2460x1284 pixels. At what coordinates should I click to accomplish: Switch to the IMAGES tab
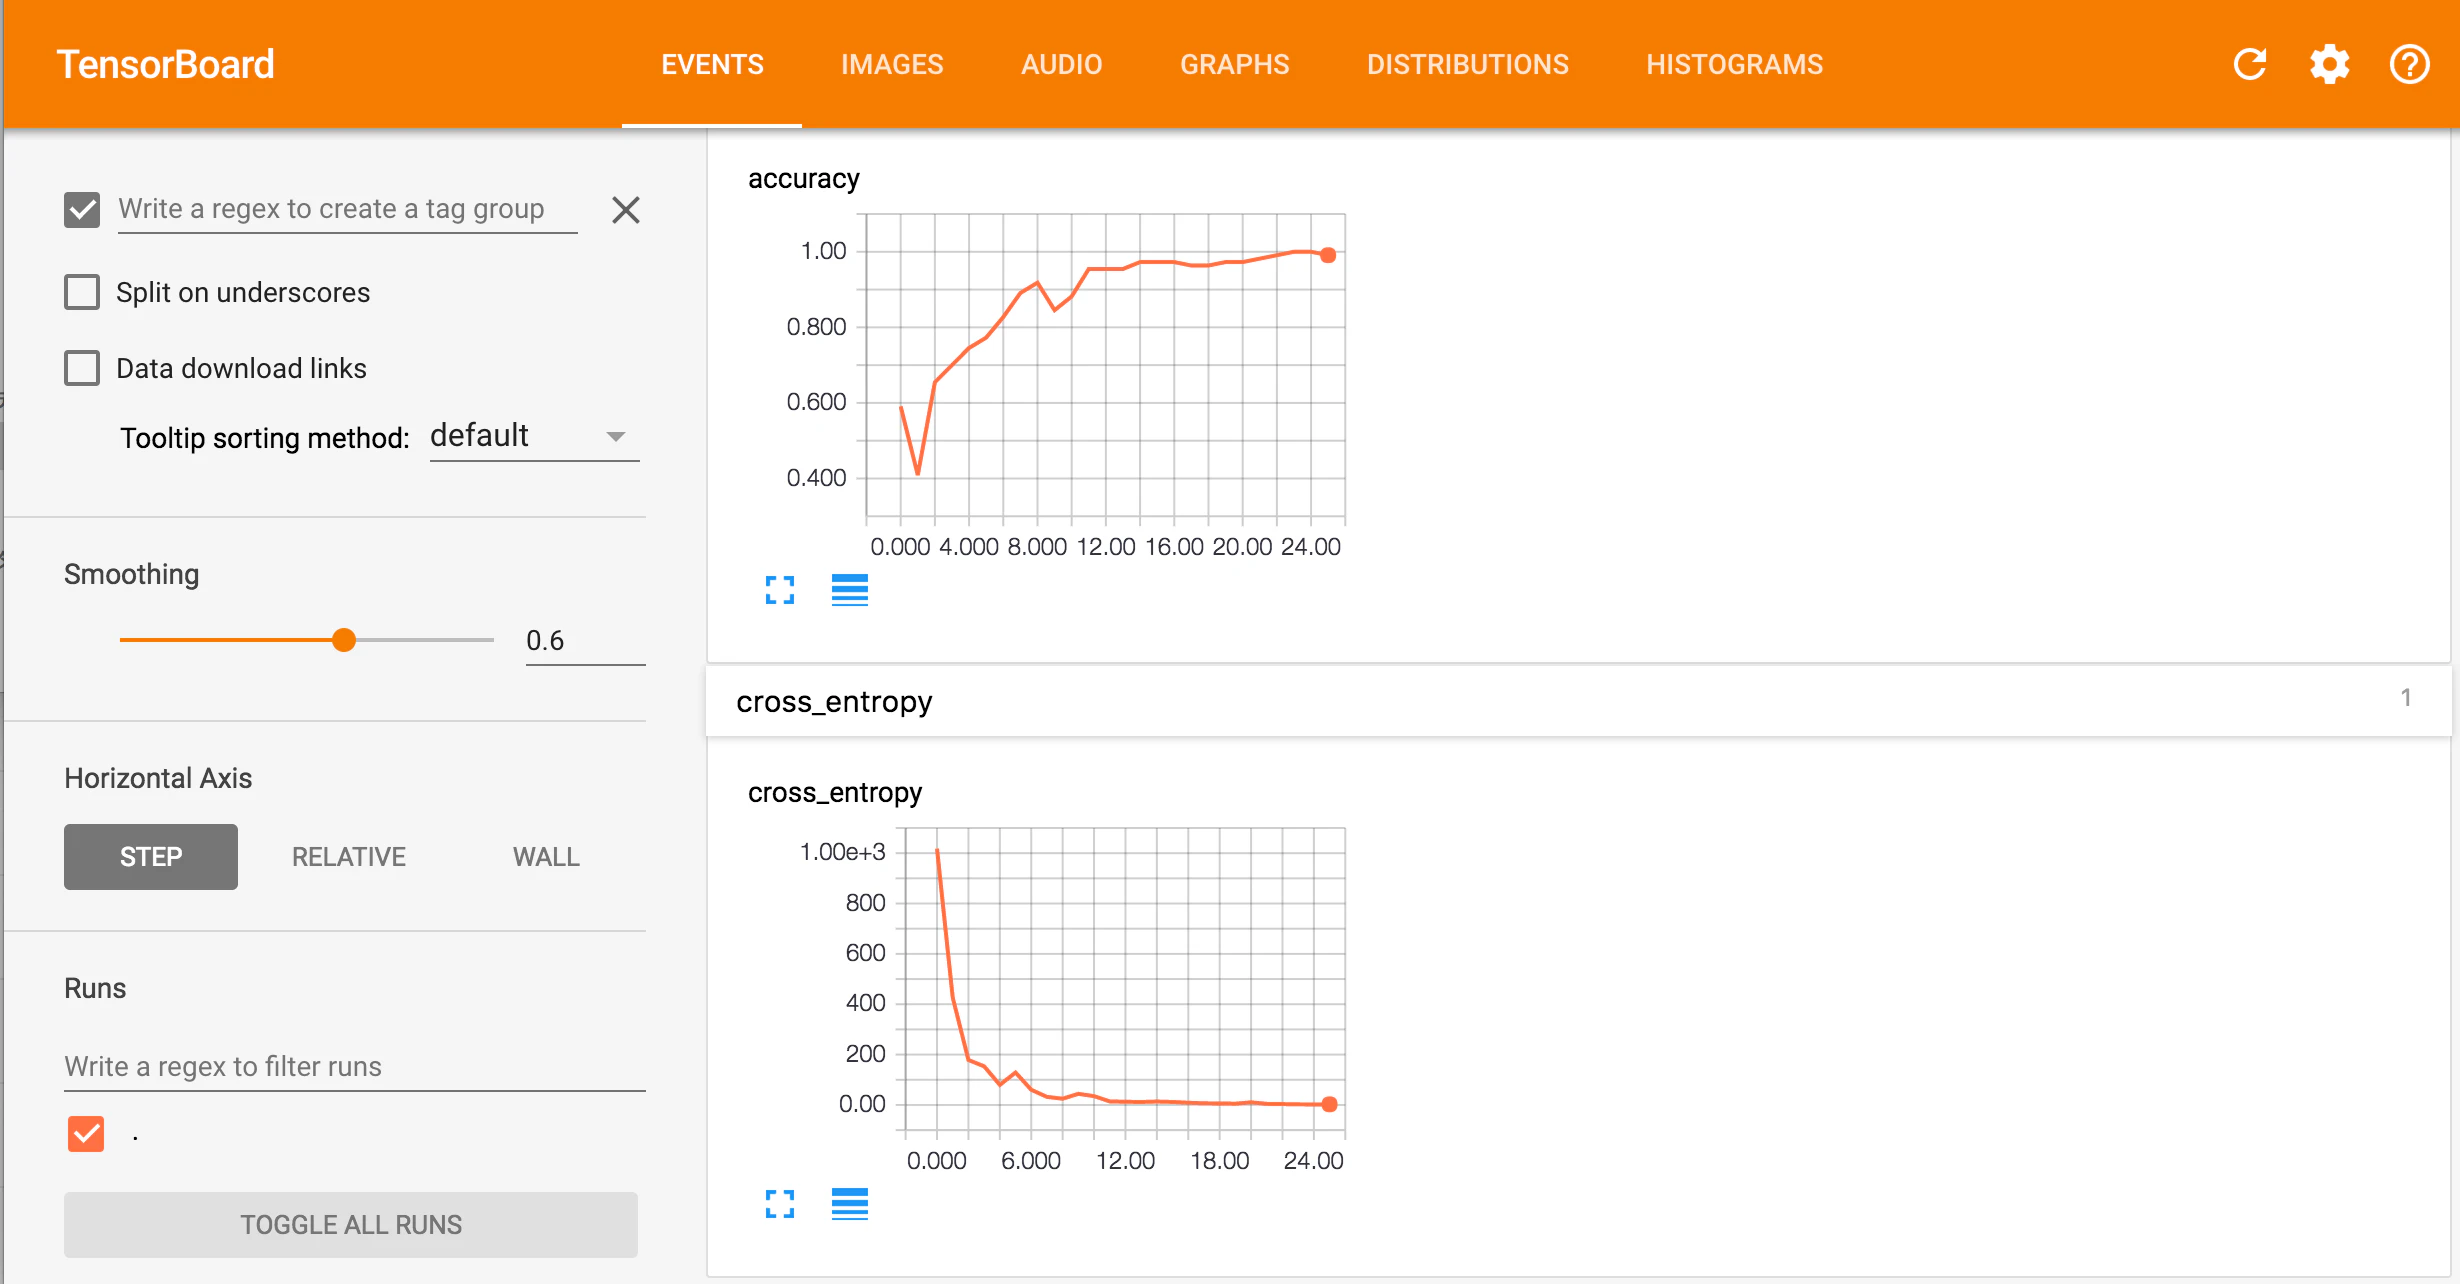click(x=892, y=65)
